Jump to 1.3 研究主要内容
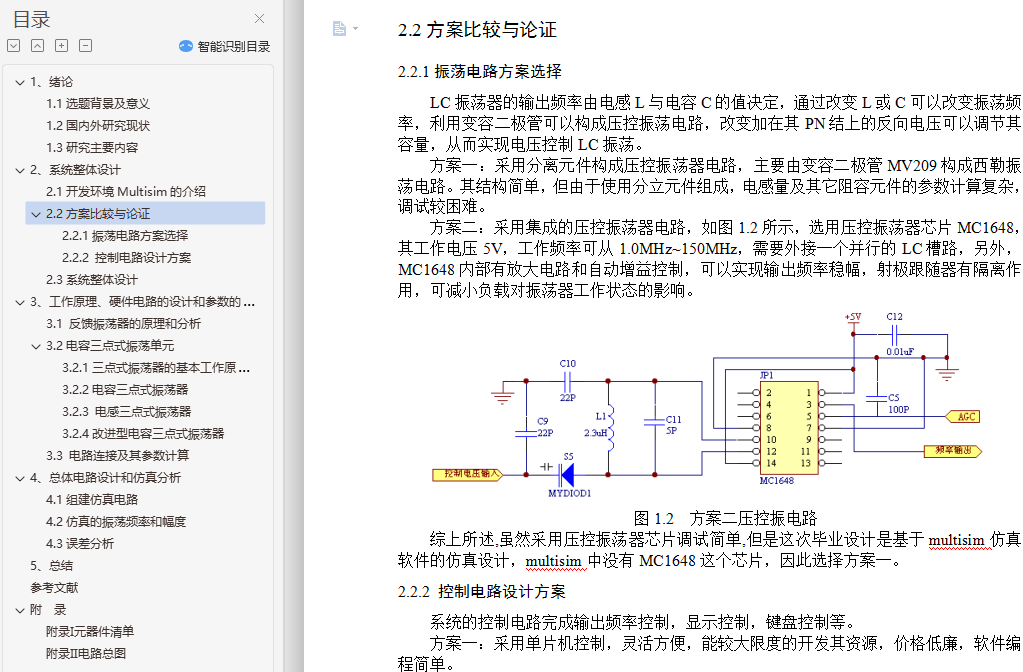 [x=92, y=147]
